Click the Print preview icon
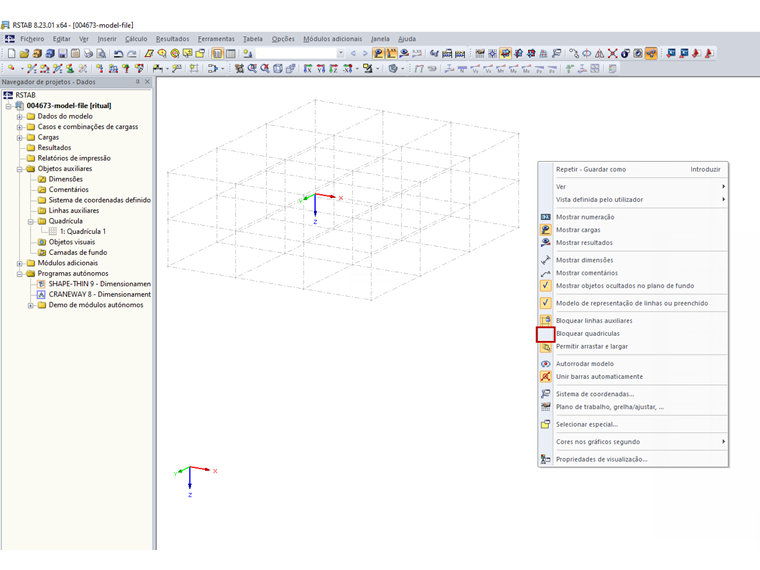 [x=101, y=53]
